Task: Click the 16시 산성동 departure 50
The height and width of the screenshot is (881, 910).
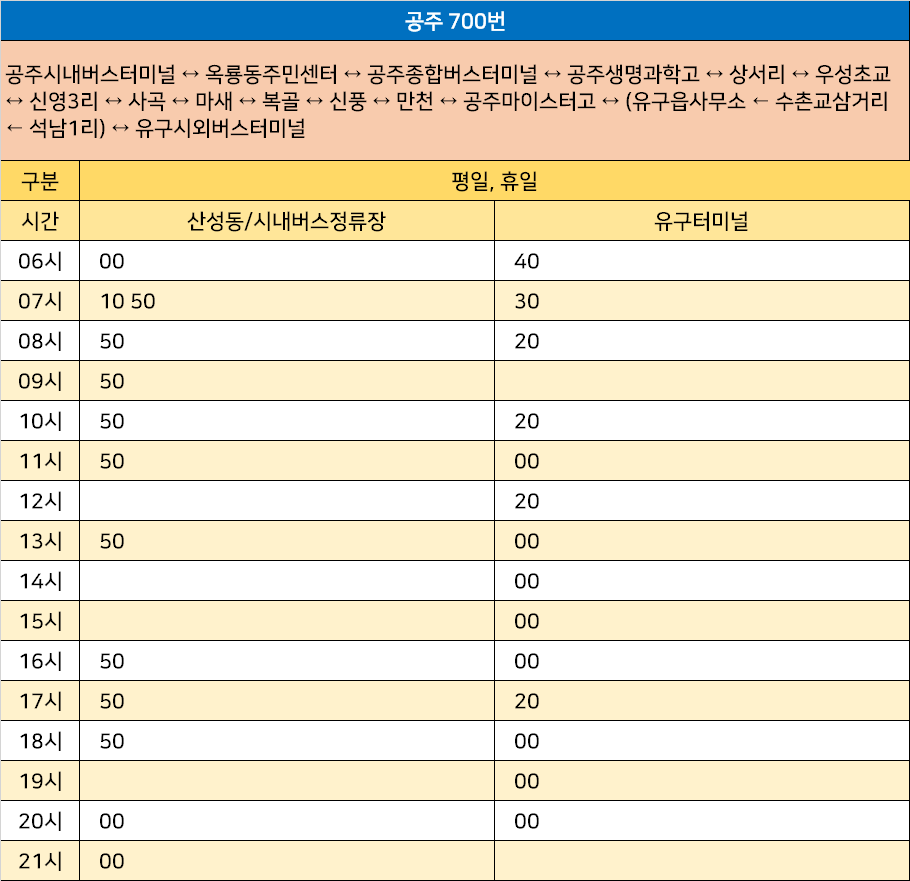Action: pyautogui.click(x=111, y=662)
